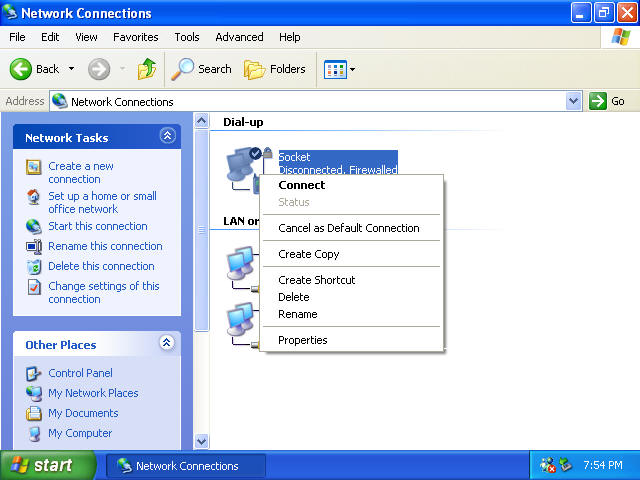This screenshot has width=640, height=480.
Task: Choose Create Shortcut from context menu
Action: tap(352, 280)
